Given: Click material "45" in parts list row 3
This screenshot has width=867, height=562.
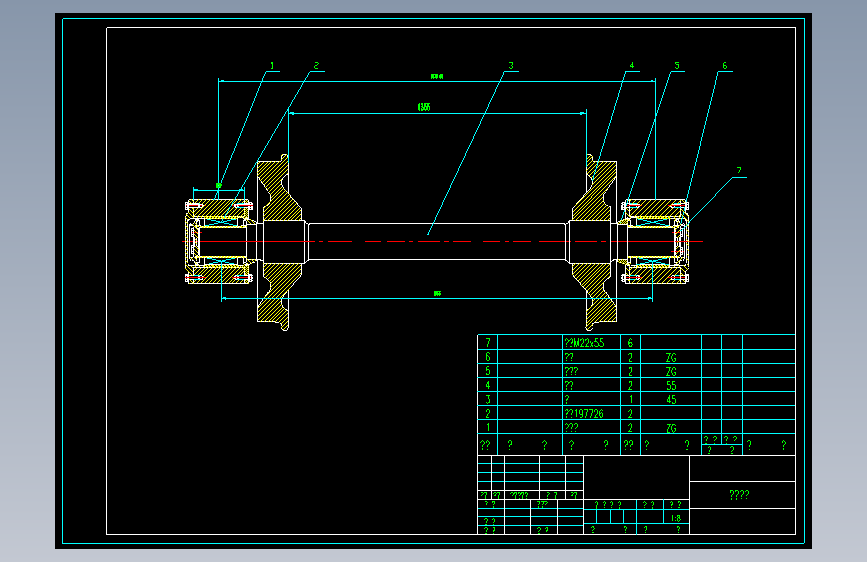Looking at the screenshot, I should pos(671,399).
